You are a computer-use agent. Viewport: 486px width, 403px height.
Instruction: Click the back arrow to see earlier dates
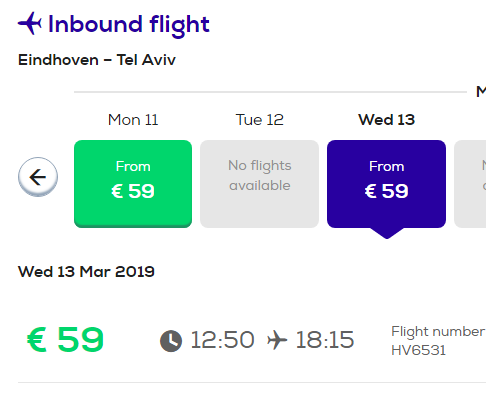pyautogui.click(x=38, y=177)
